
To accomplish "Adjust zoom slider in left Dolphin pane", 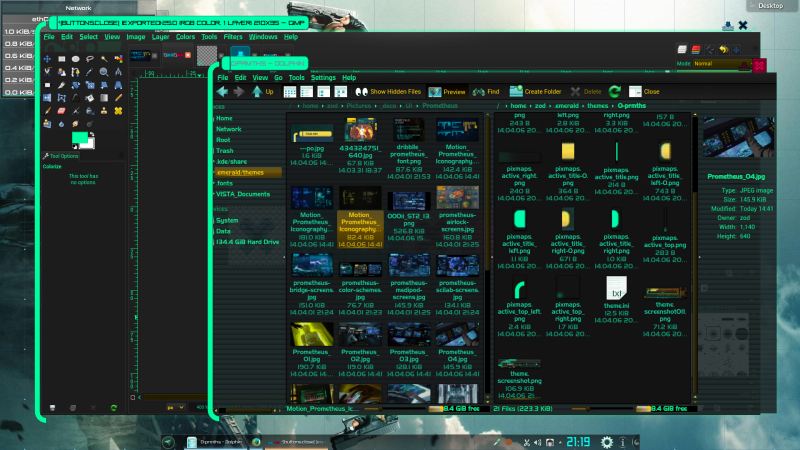I will (x=396, y=409).
